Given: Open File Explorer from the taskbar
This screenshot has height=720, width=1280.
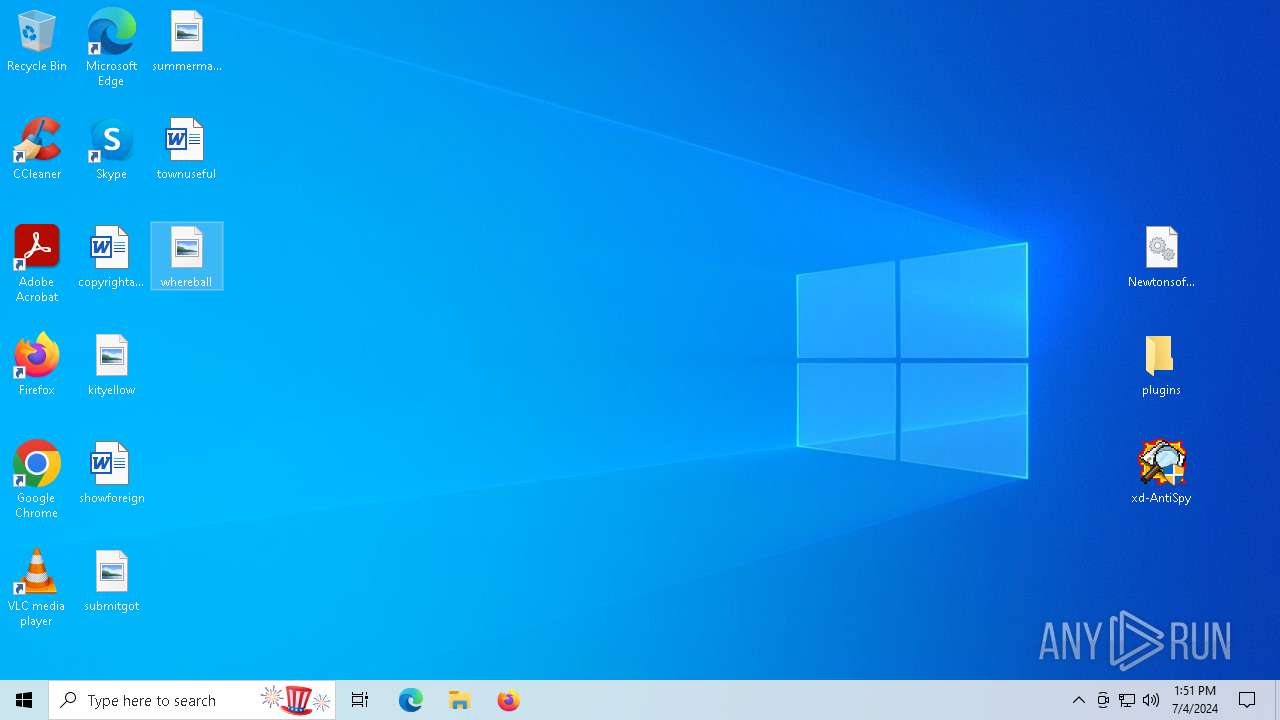Looking at the screenshot, I should 460,700.
